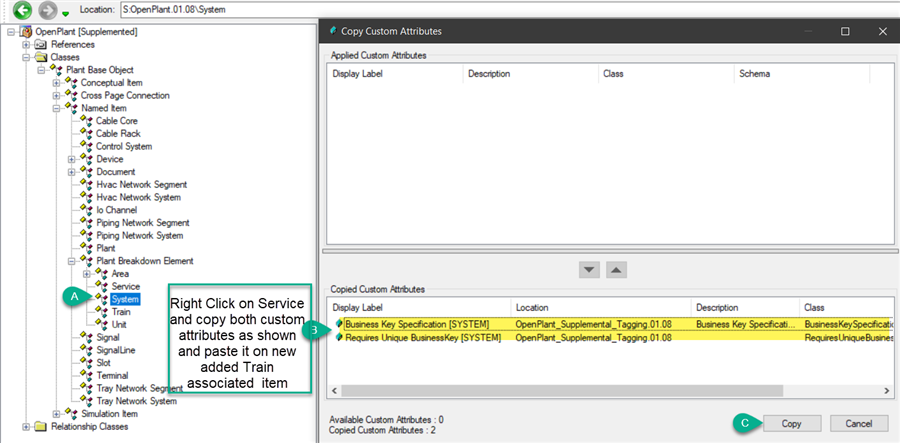Click the Applied attributes Schema column header
Viewport: 900px width, 443px height.
pyautogui.click(x=802, y=74)
